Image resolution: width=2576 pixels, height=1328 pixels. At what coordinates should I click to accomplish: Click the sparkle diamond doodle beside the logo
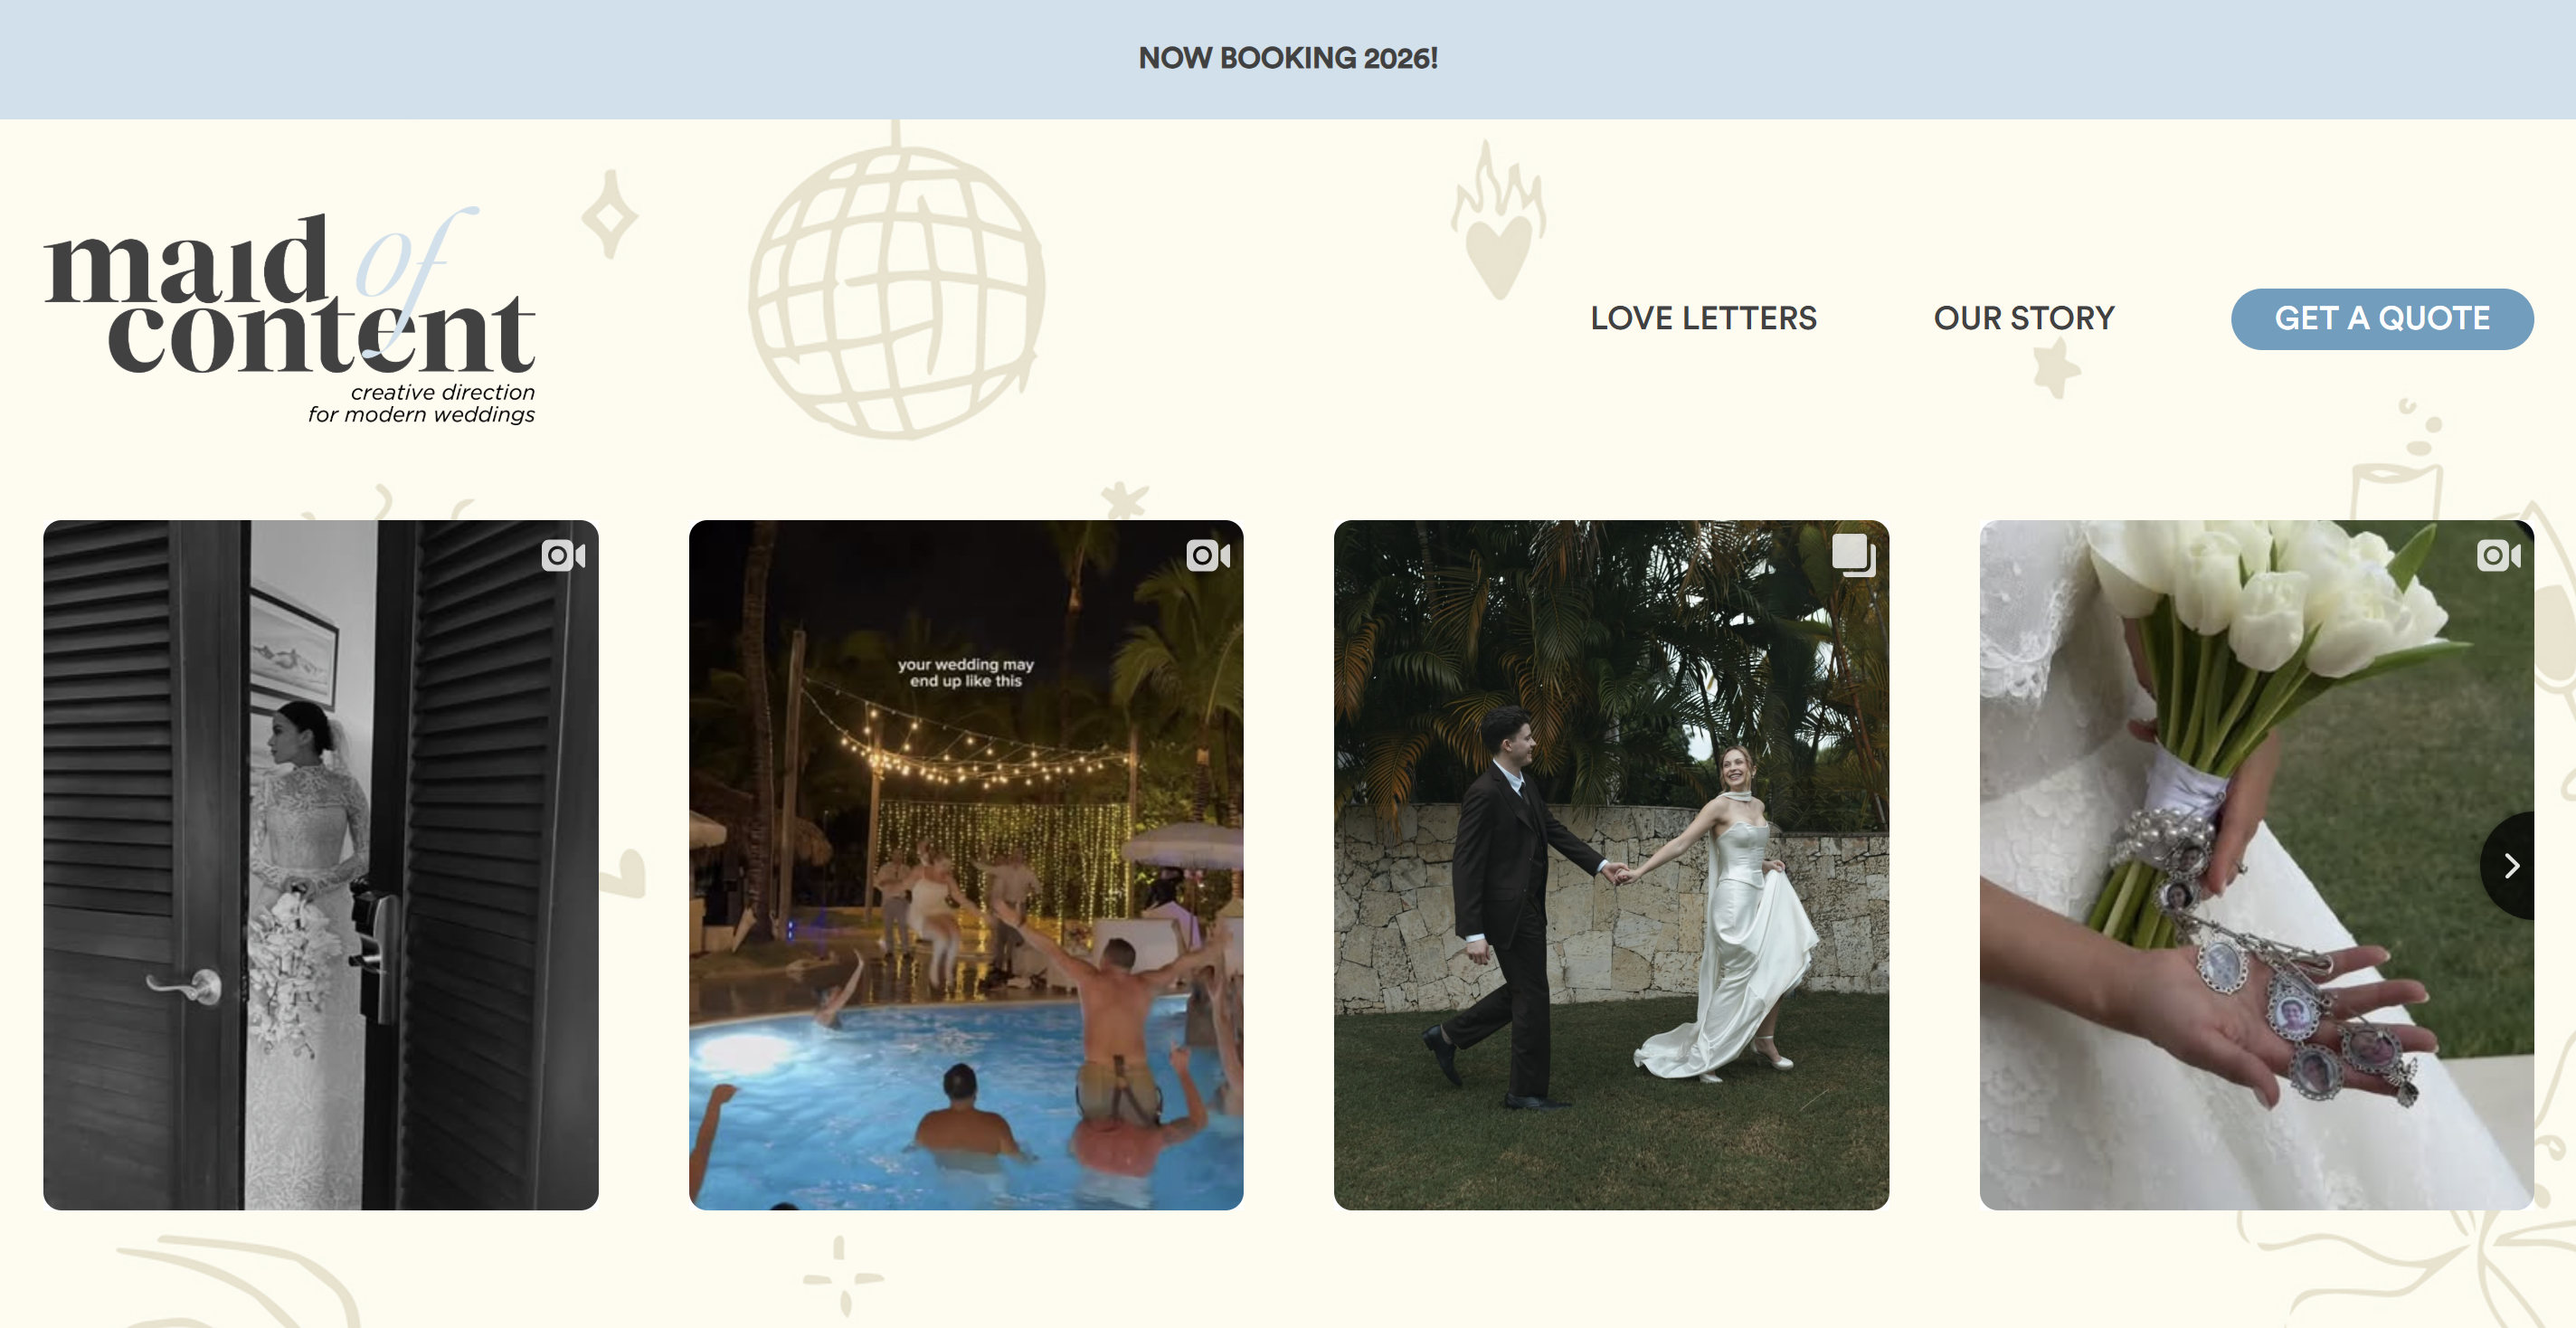[x=610, y=214]
